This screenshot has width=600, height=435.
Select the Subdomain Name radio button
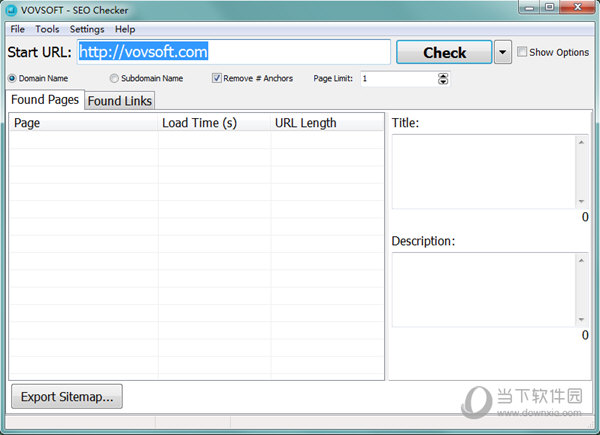click(114, 78)
